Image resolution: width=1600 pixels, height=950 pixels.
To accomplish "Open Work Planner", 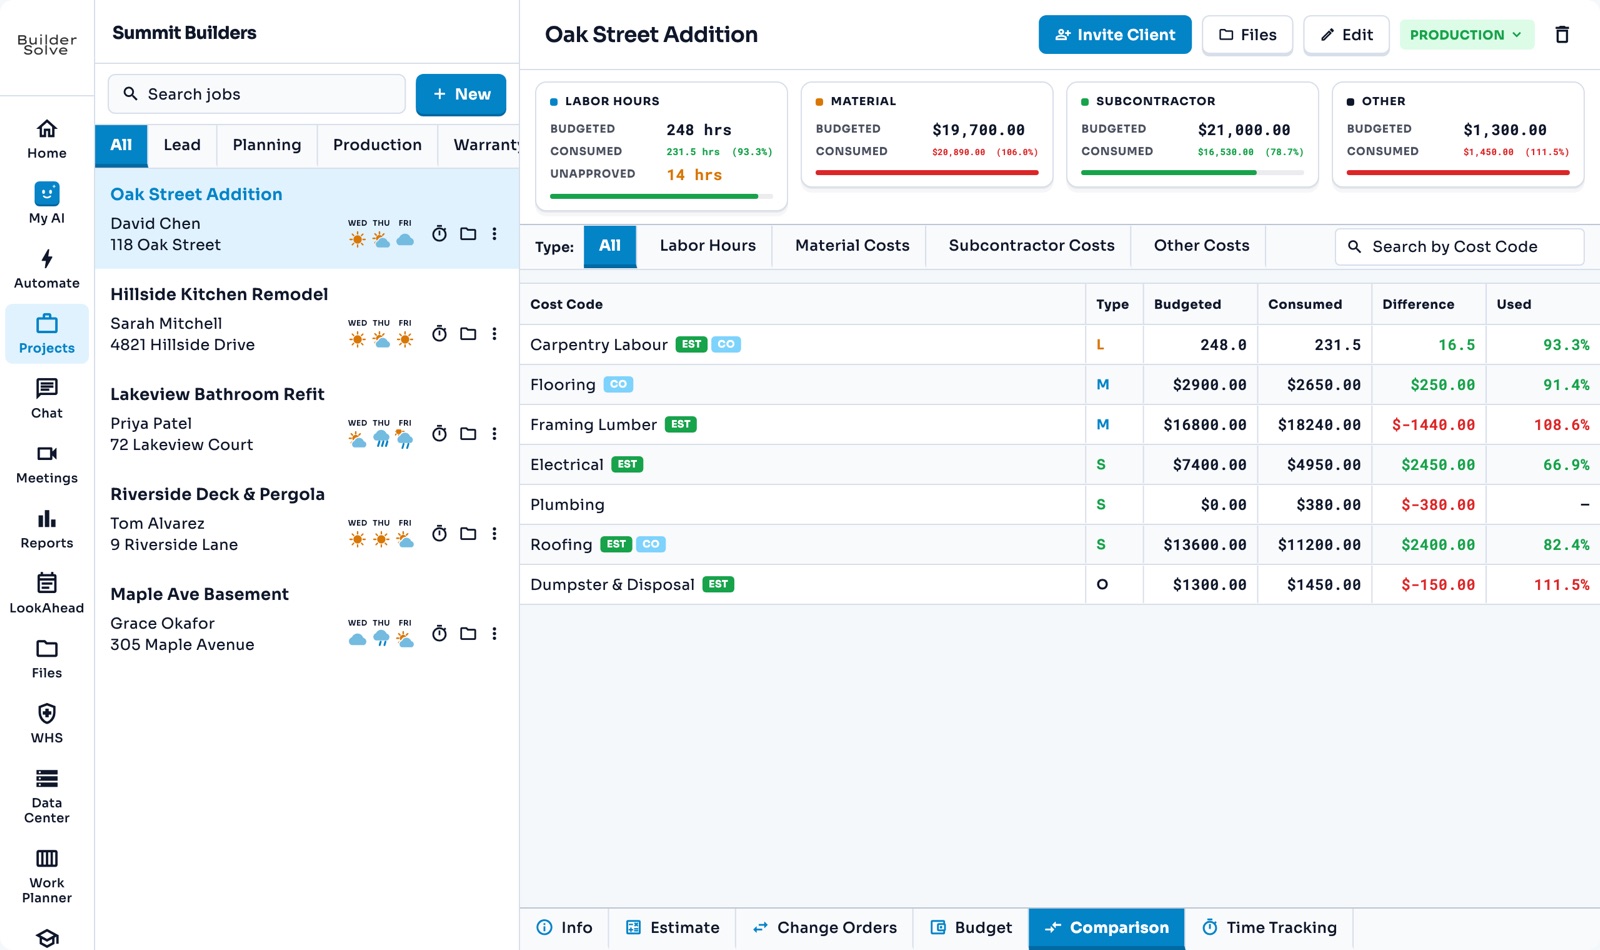I will pos(47,876).
